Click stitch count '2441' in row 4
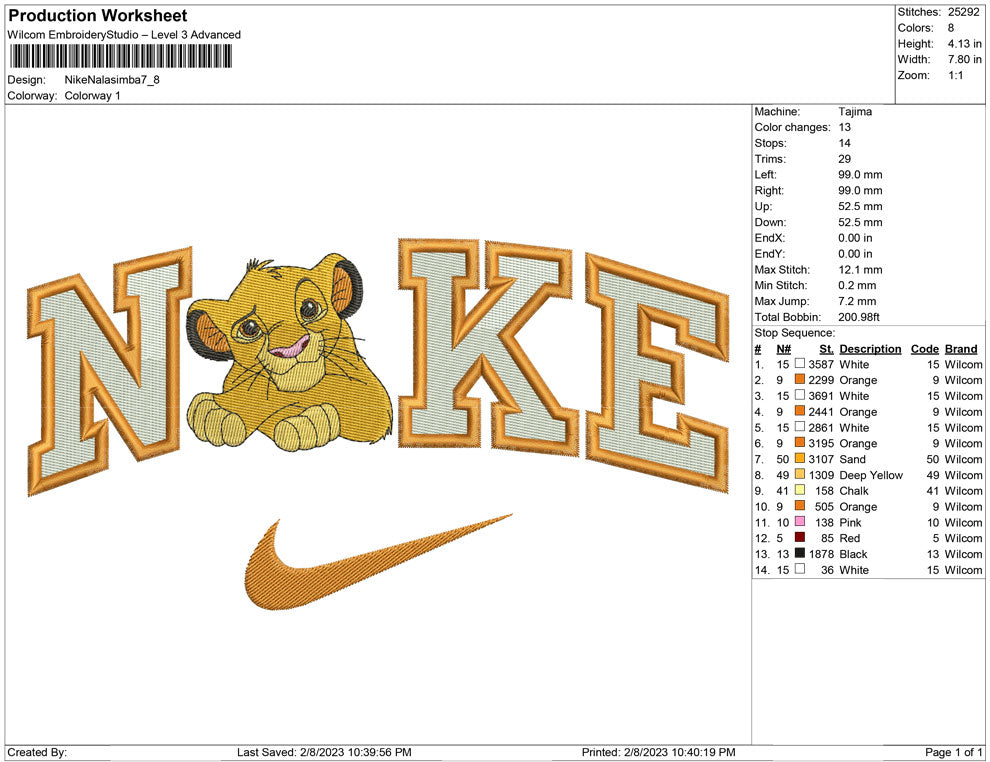Image resolution: width=990 pixels, height=762 pixels. pyautogui.click(x=821, y=412)
